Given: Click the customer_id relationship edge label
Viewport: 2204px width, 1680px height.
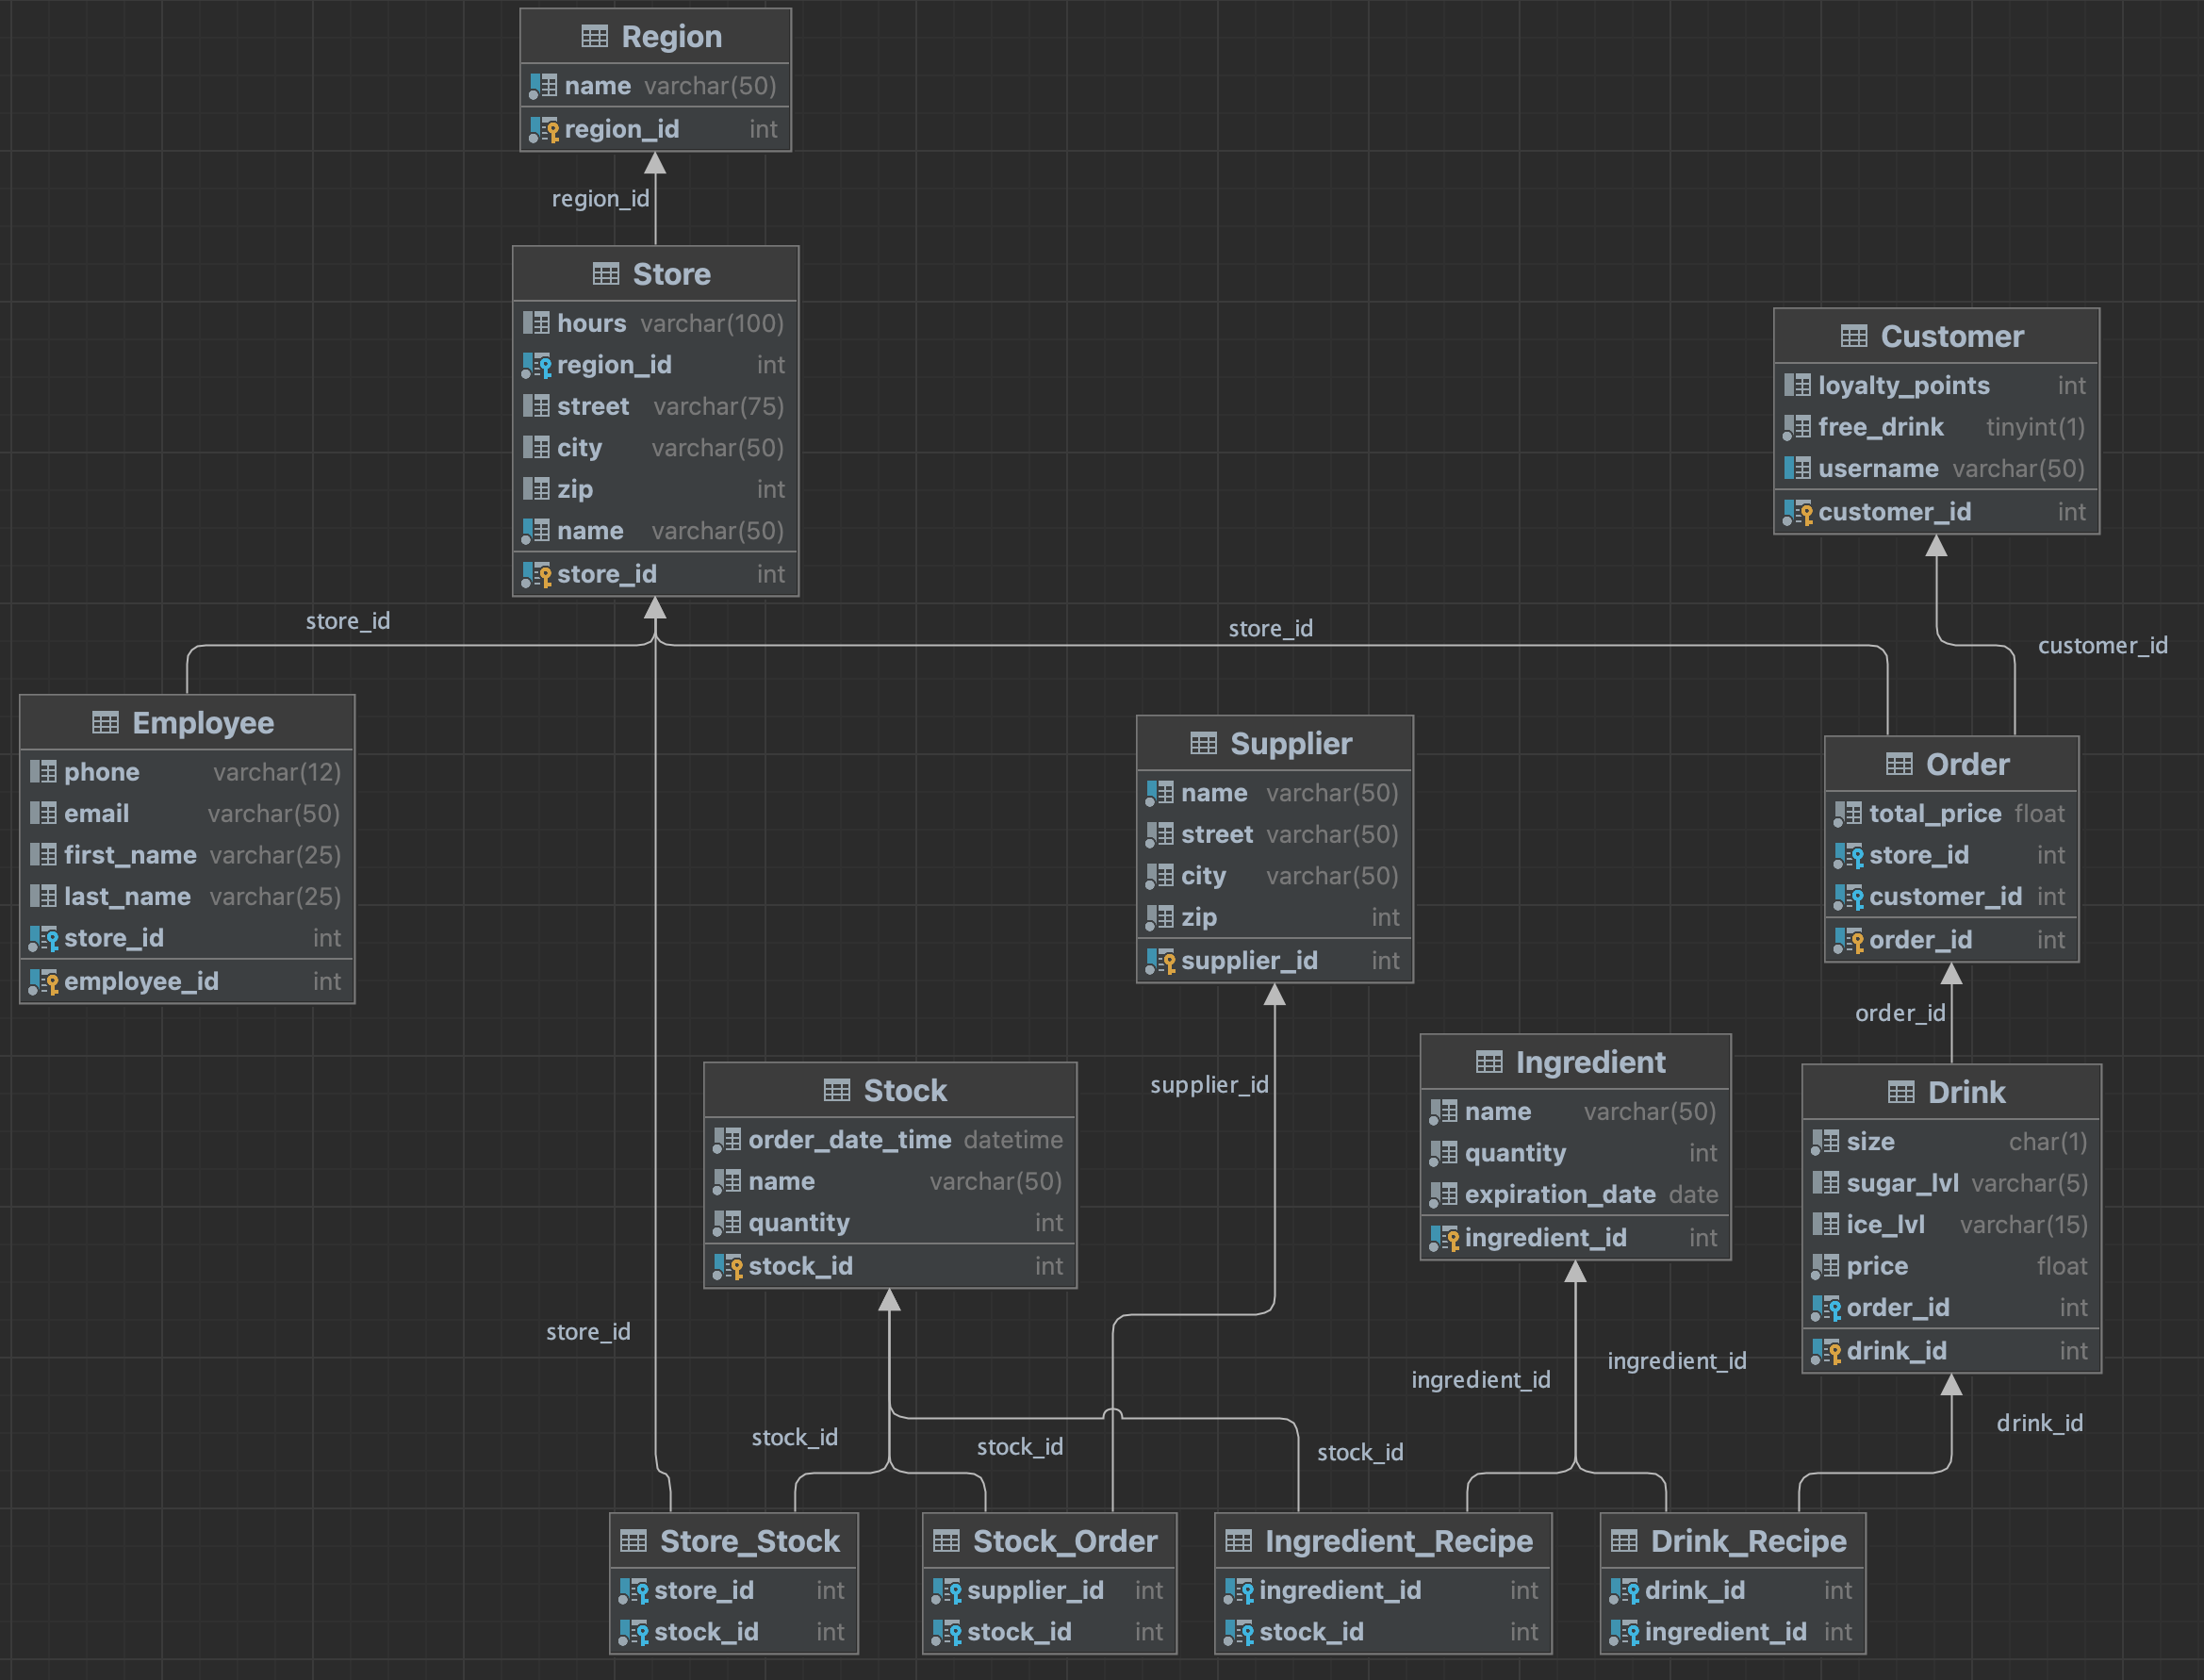Looking at the screenshot, I should click(2102, 646).
